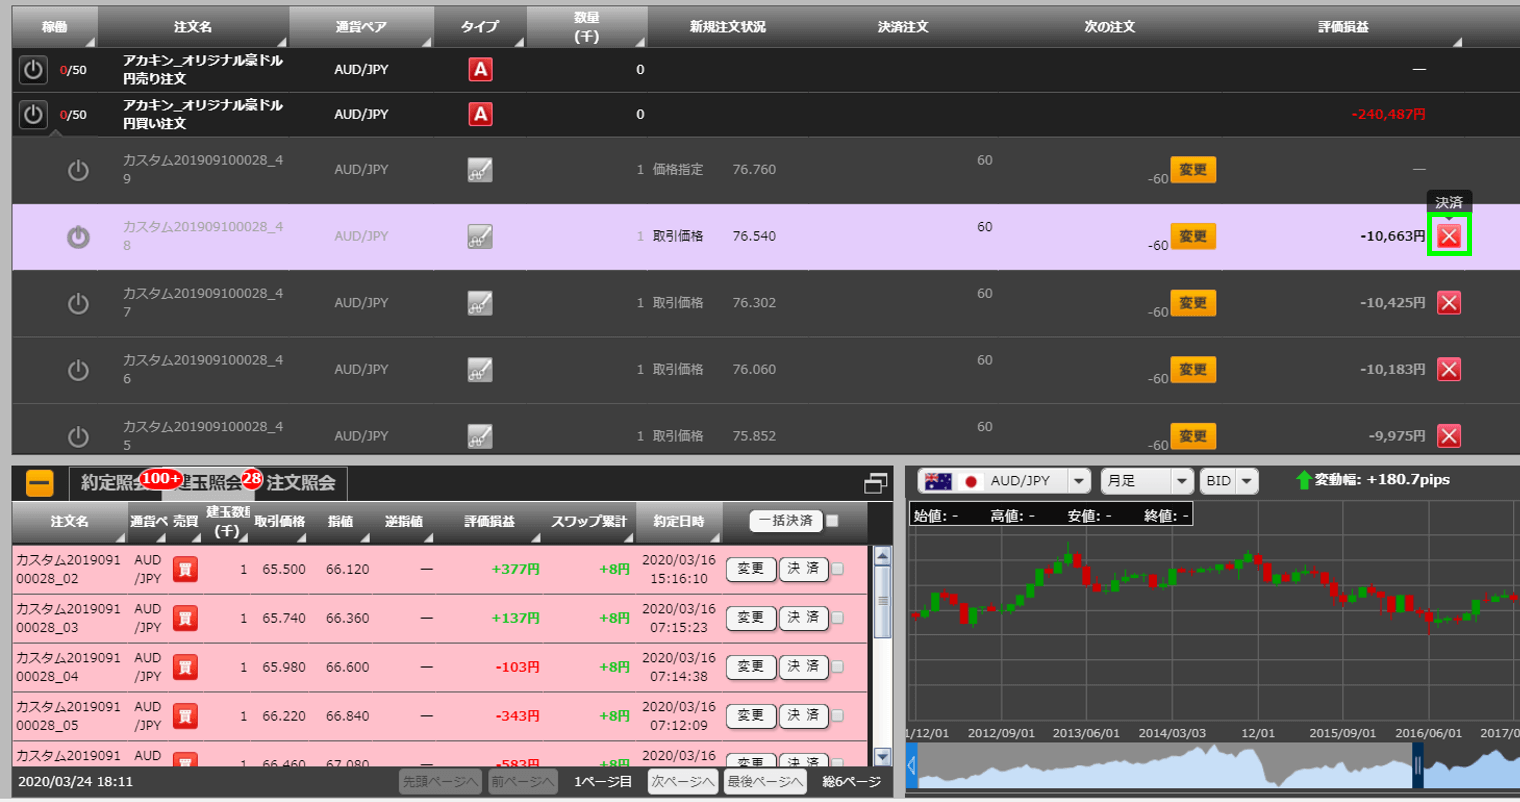
Task: Tick the checkbox beside 一括決済
Action: click(832, 521)
